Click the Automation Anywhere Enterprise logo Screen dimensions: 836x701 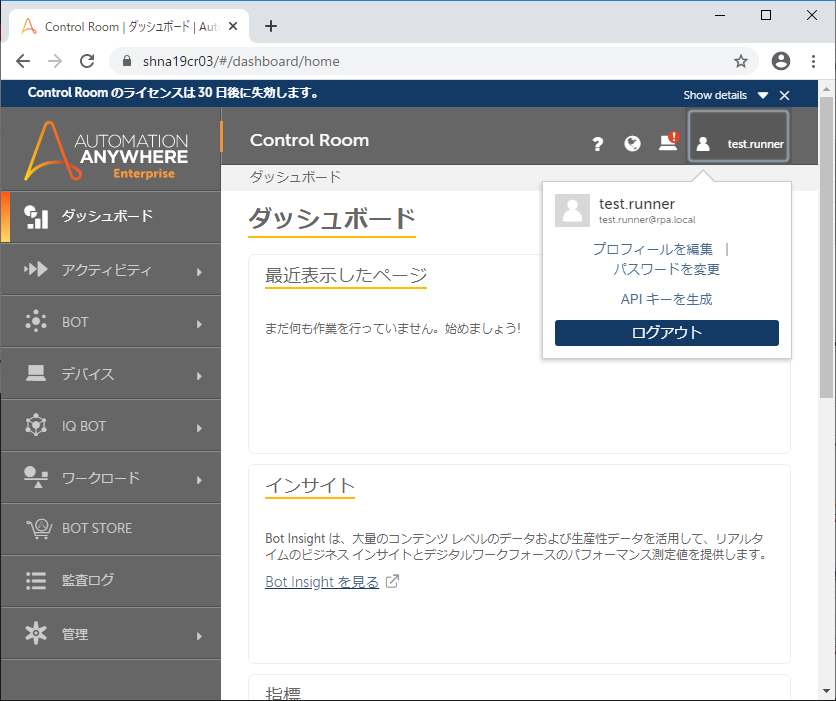click(107, 151)
